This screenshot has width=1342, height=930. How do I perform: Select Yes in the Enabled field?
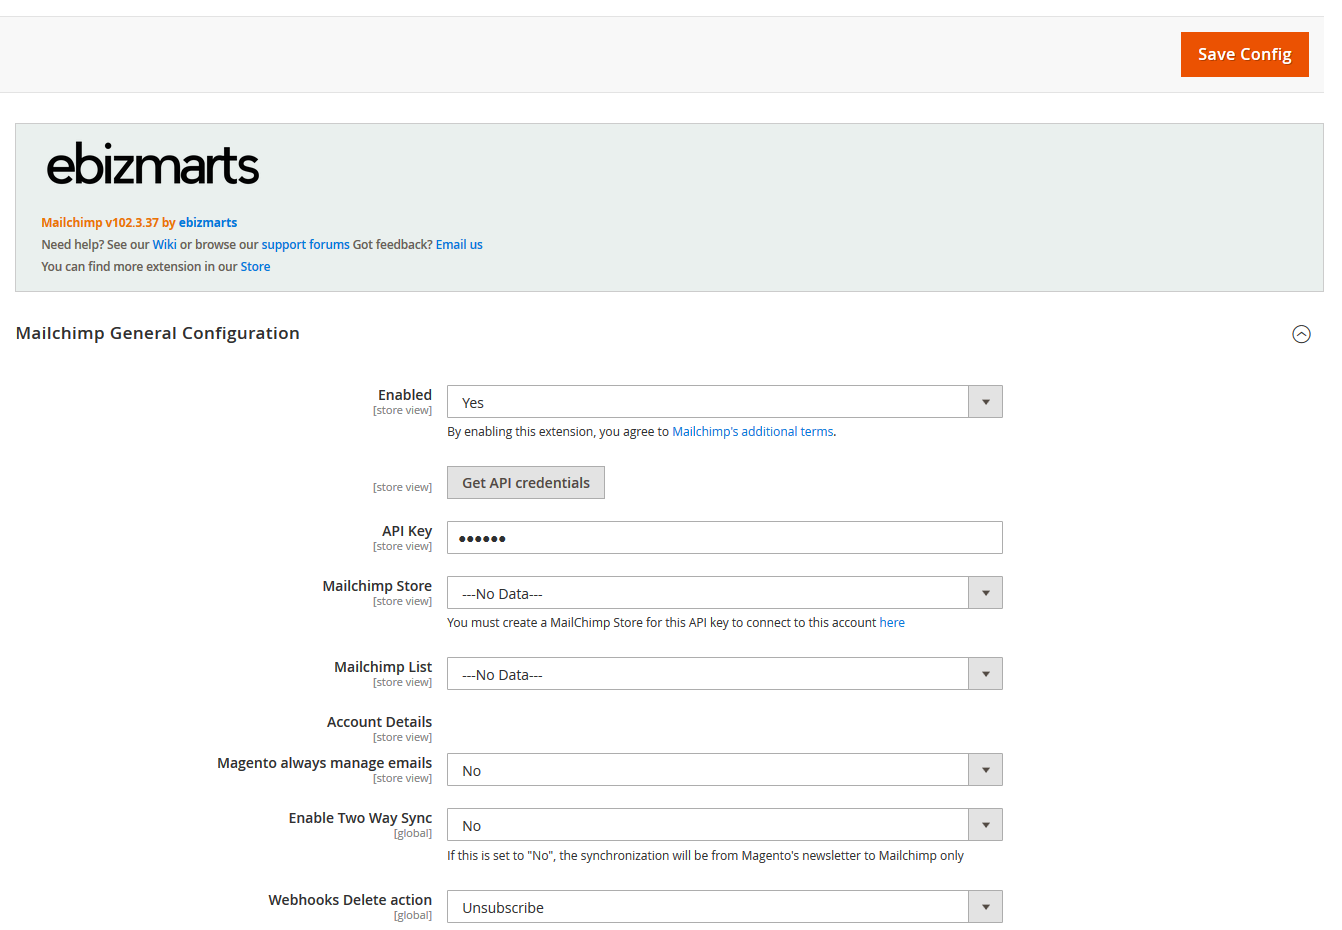600,402
